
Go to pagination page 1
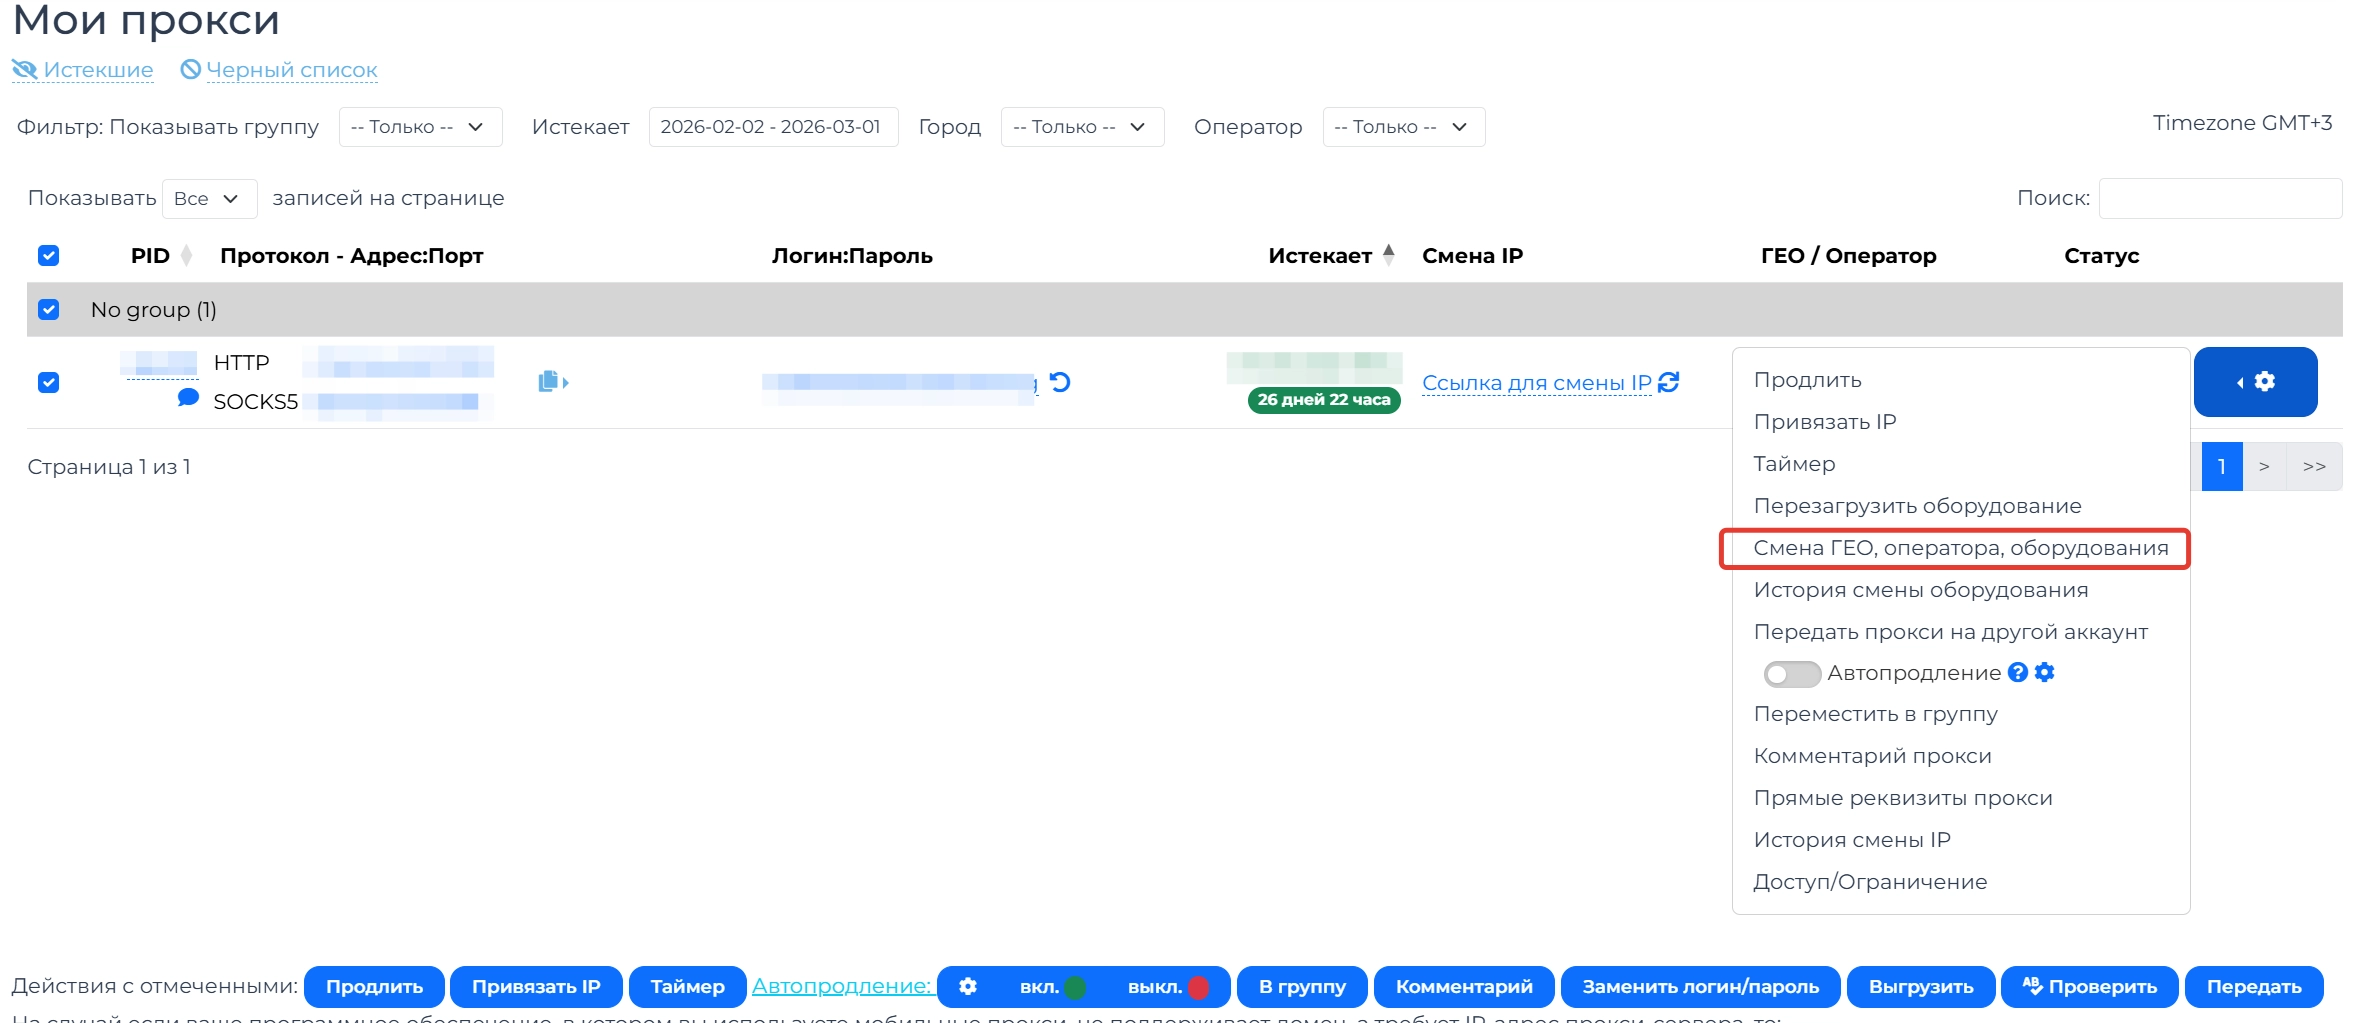(2222, 466)
